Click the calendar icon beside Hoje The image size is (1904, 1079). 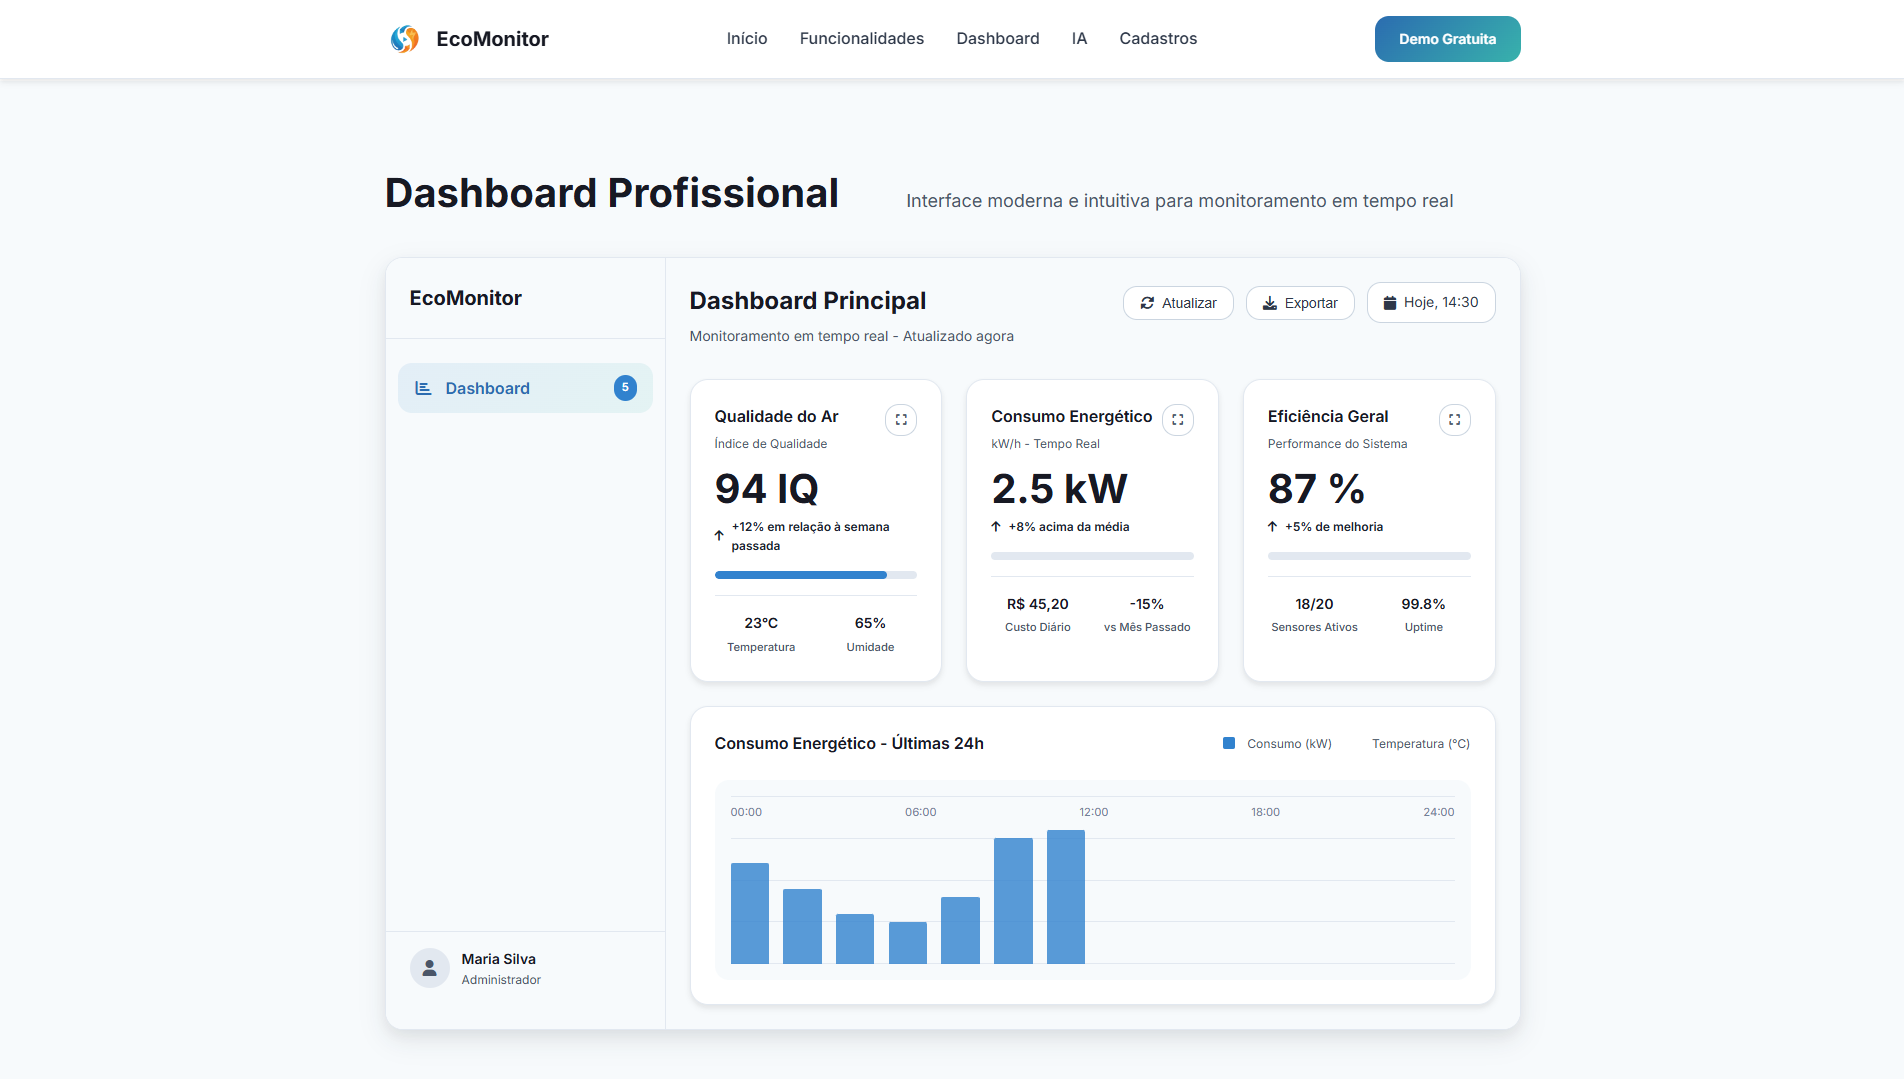click(x=1389, y=303)
